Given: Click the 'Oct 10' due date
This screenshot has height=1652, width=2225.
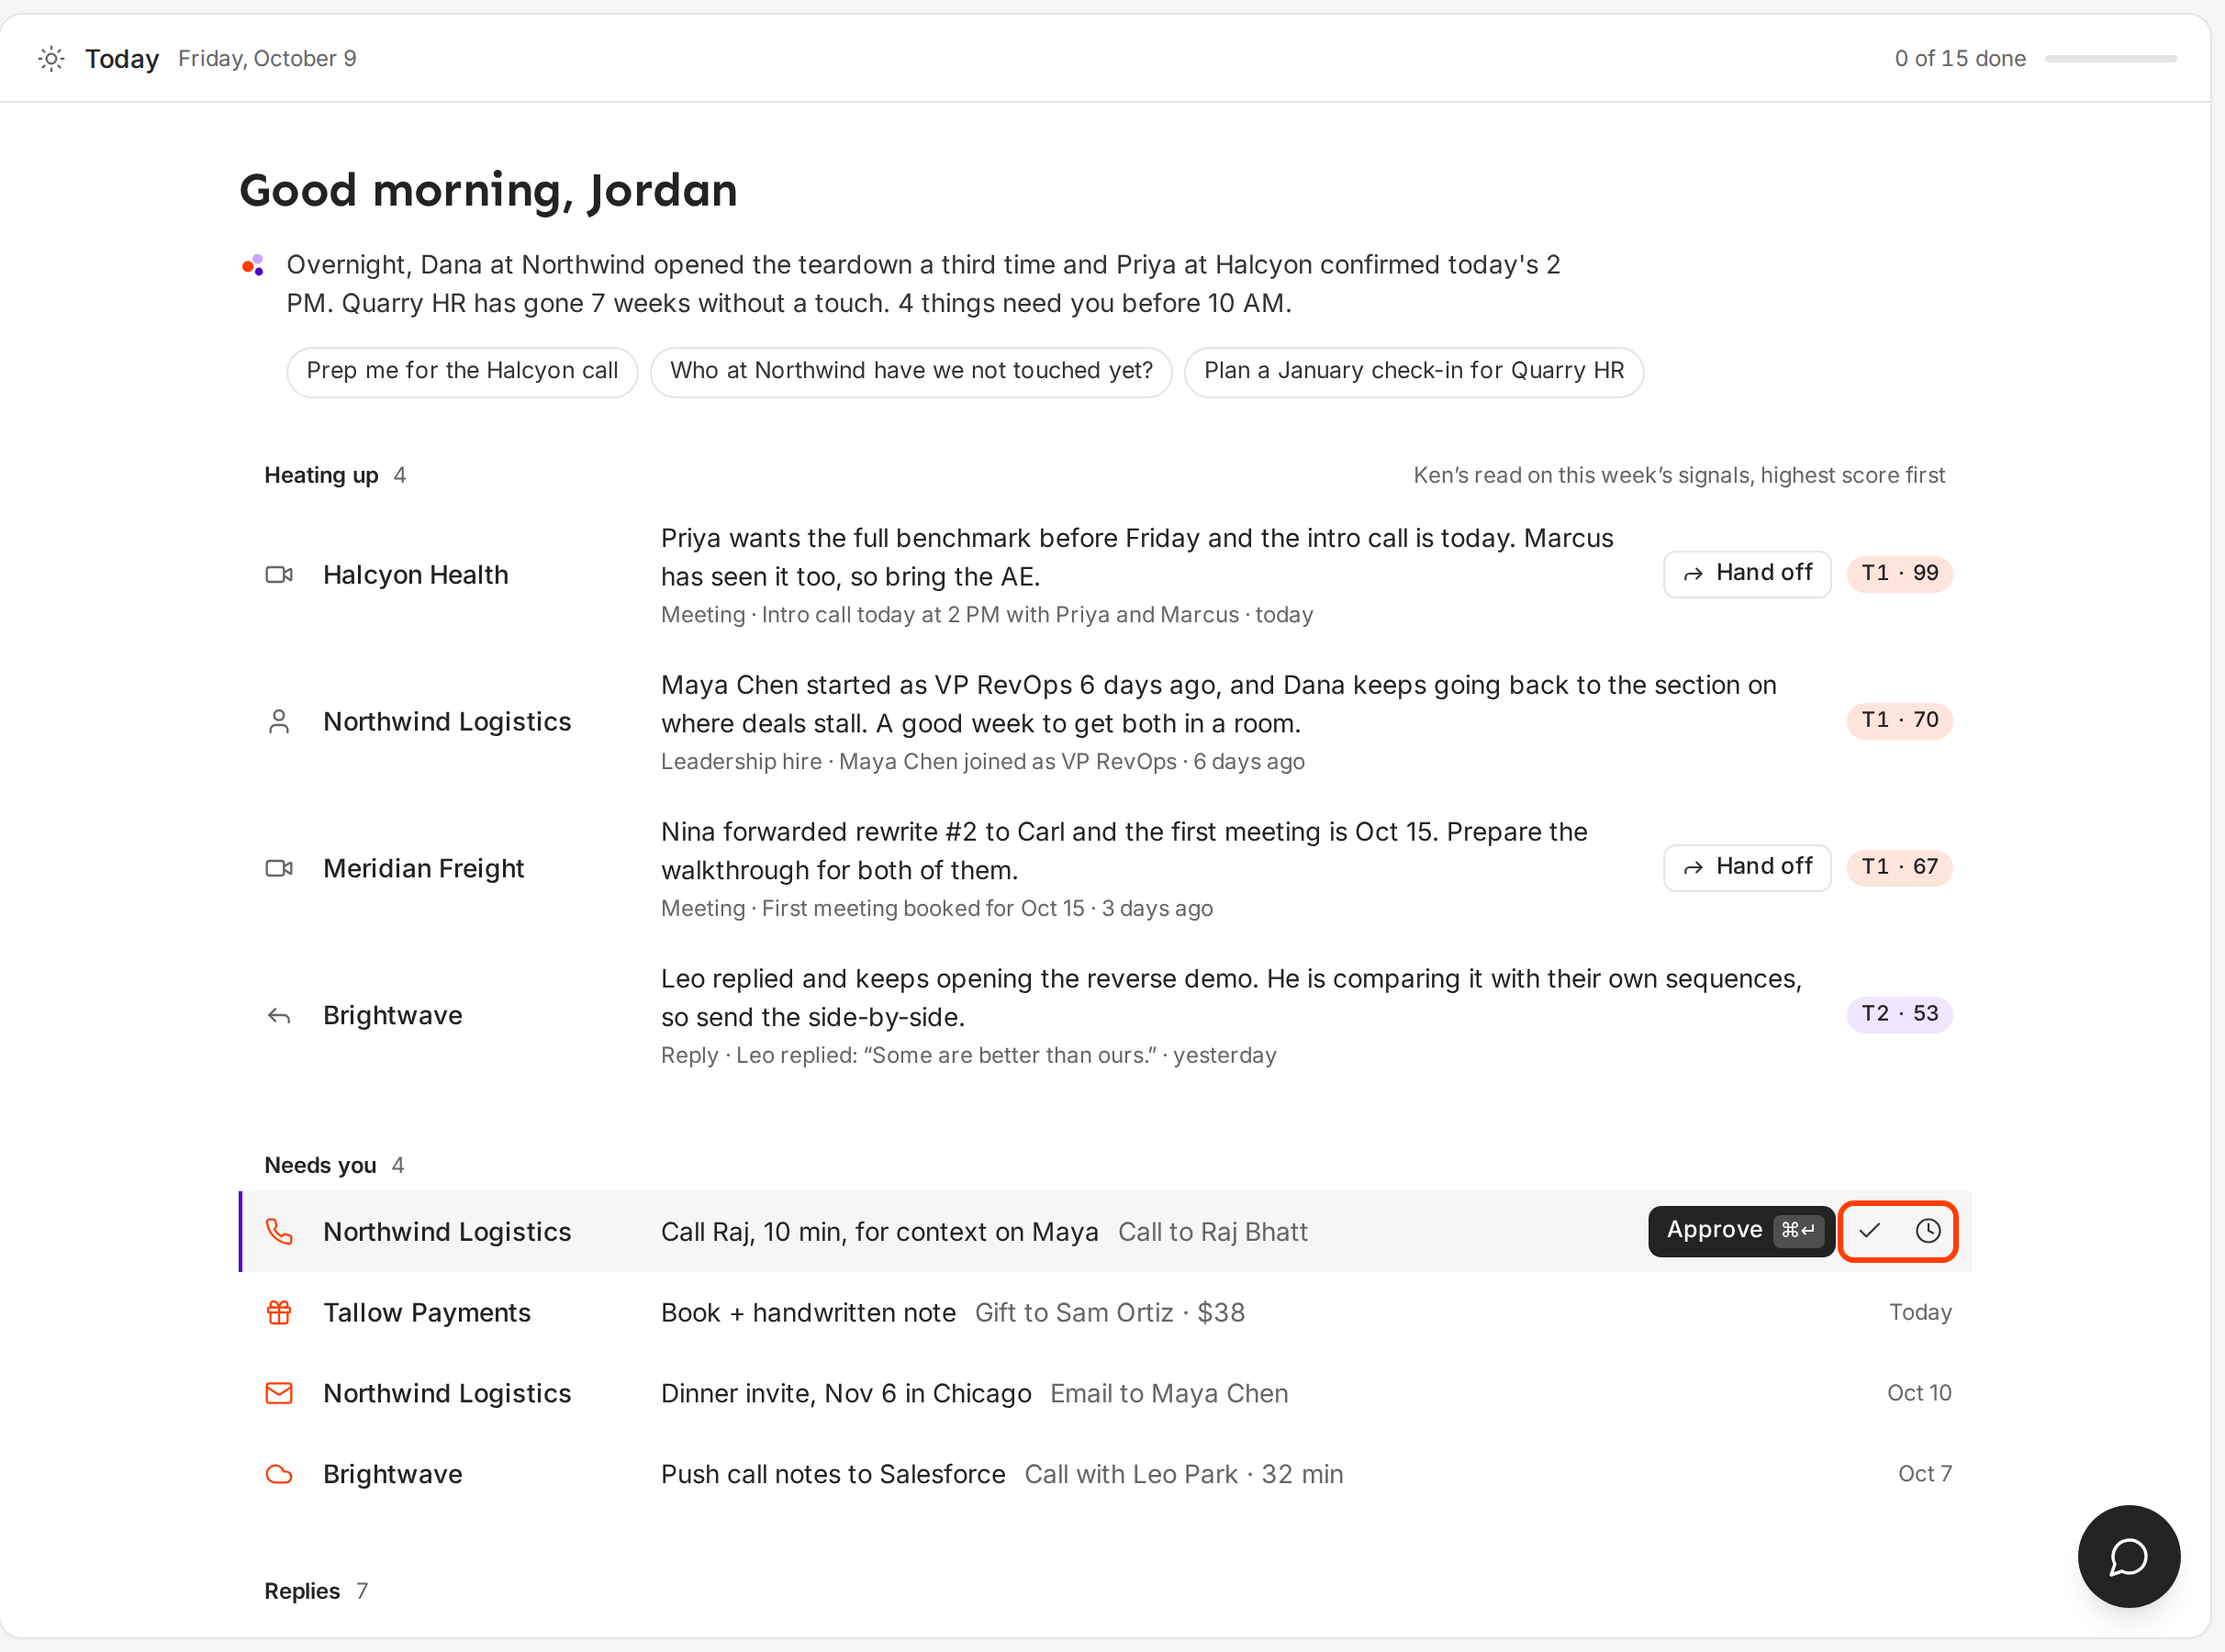Looking at the screenshot, I should click(1918, 1393).
